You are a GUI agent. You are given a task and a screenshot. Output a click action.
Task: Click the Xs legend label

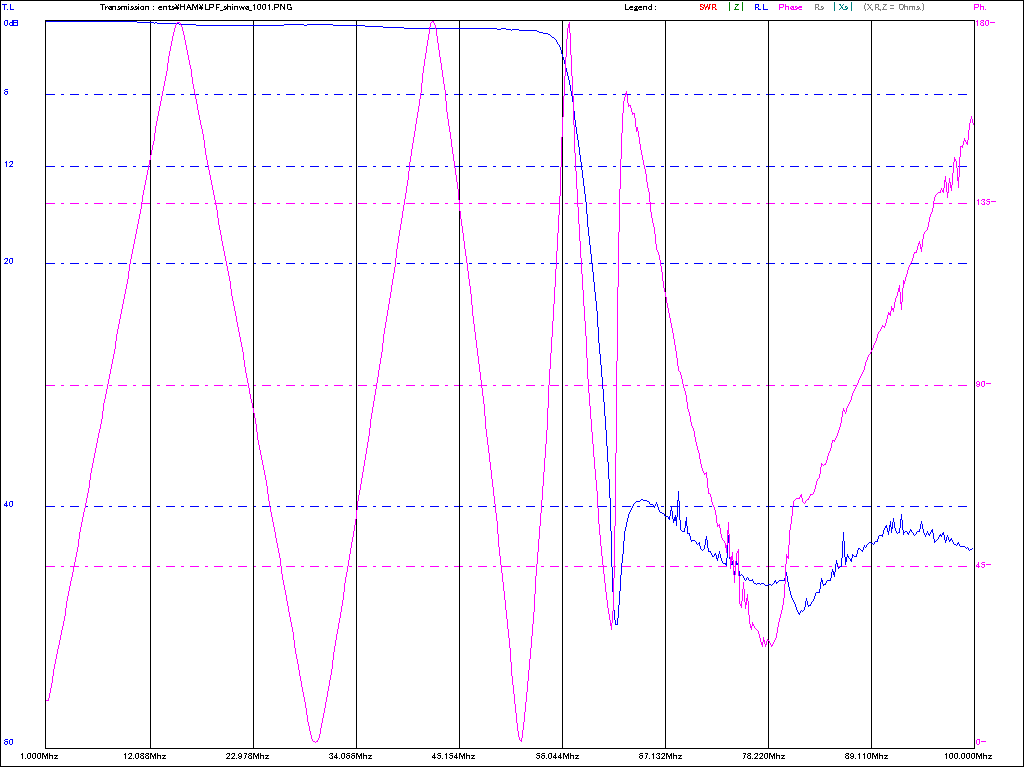click(844, 7)
